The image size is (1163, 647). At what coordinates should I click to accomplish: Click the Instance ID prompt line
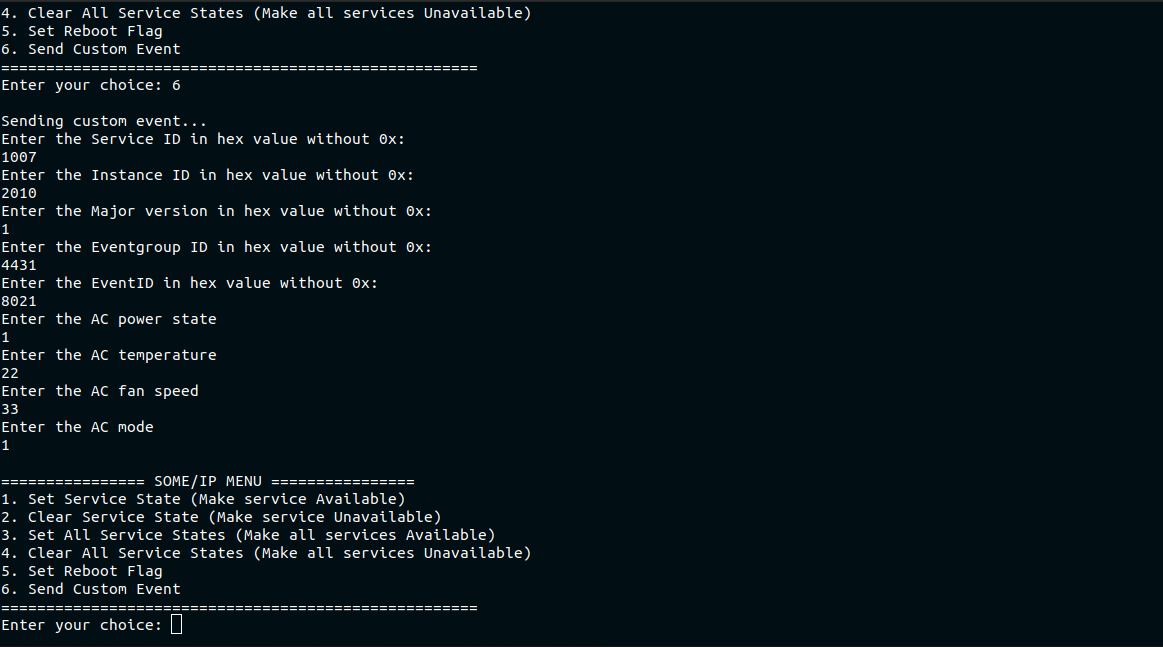[207, 175]
